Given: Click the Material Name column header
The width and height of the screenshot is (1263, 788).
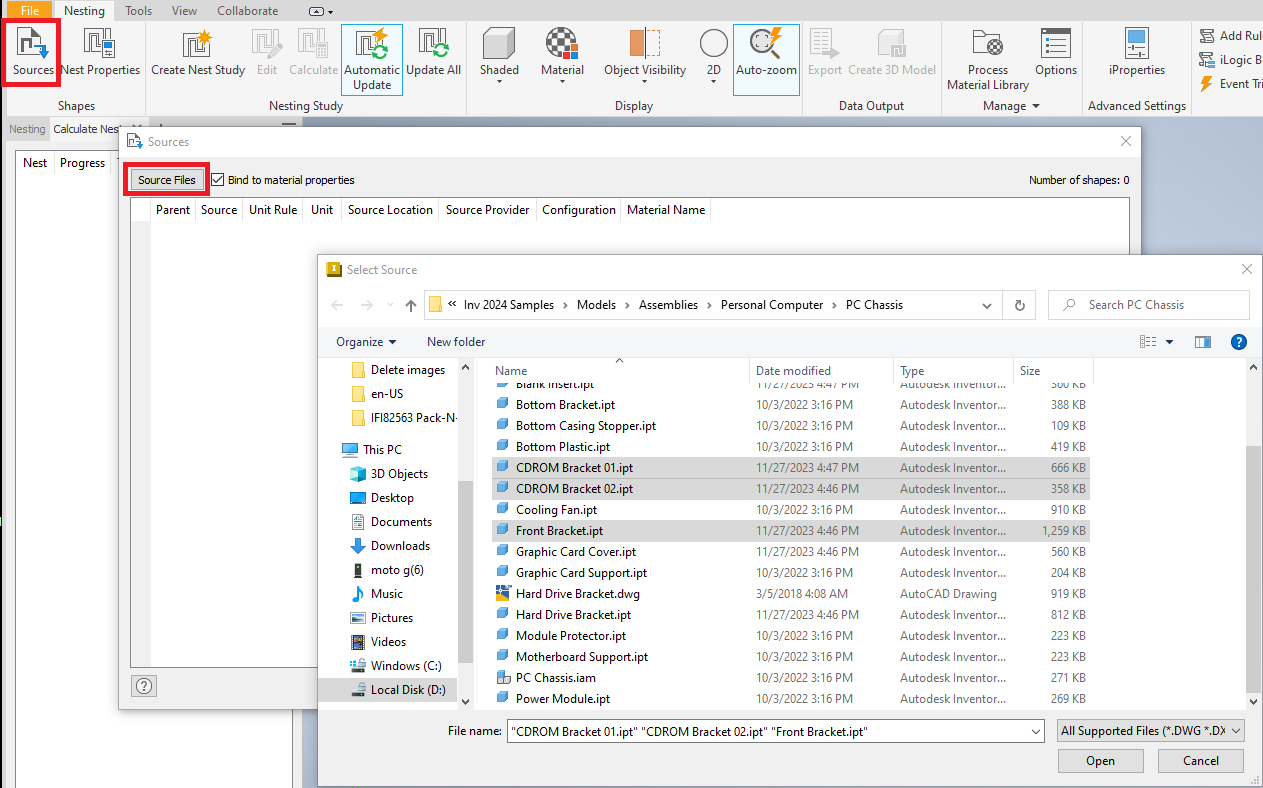Looking at the screenshot, I should (x=666, y=210).
